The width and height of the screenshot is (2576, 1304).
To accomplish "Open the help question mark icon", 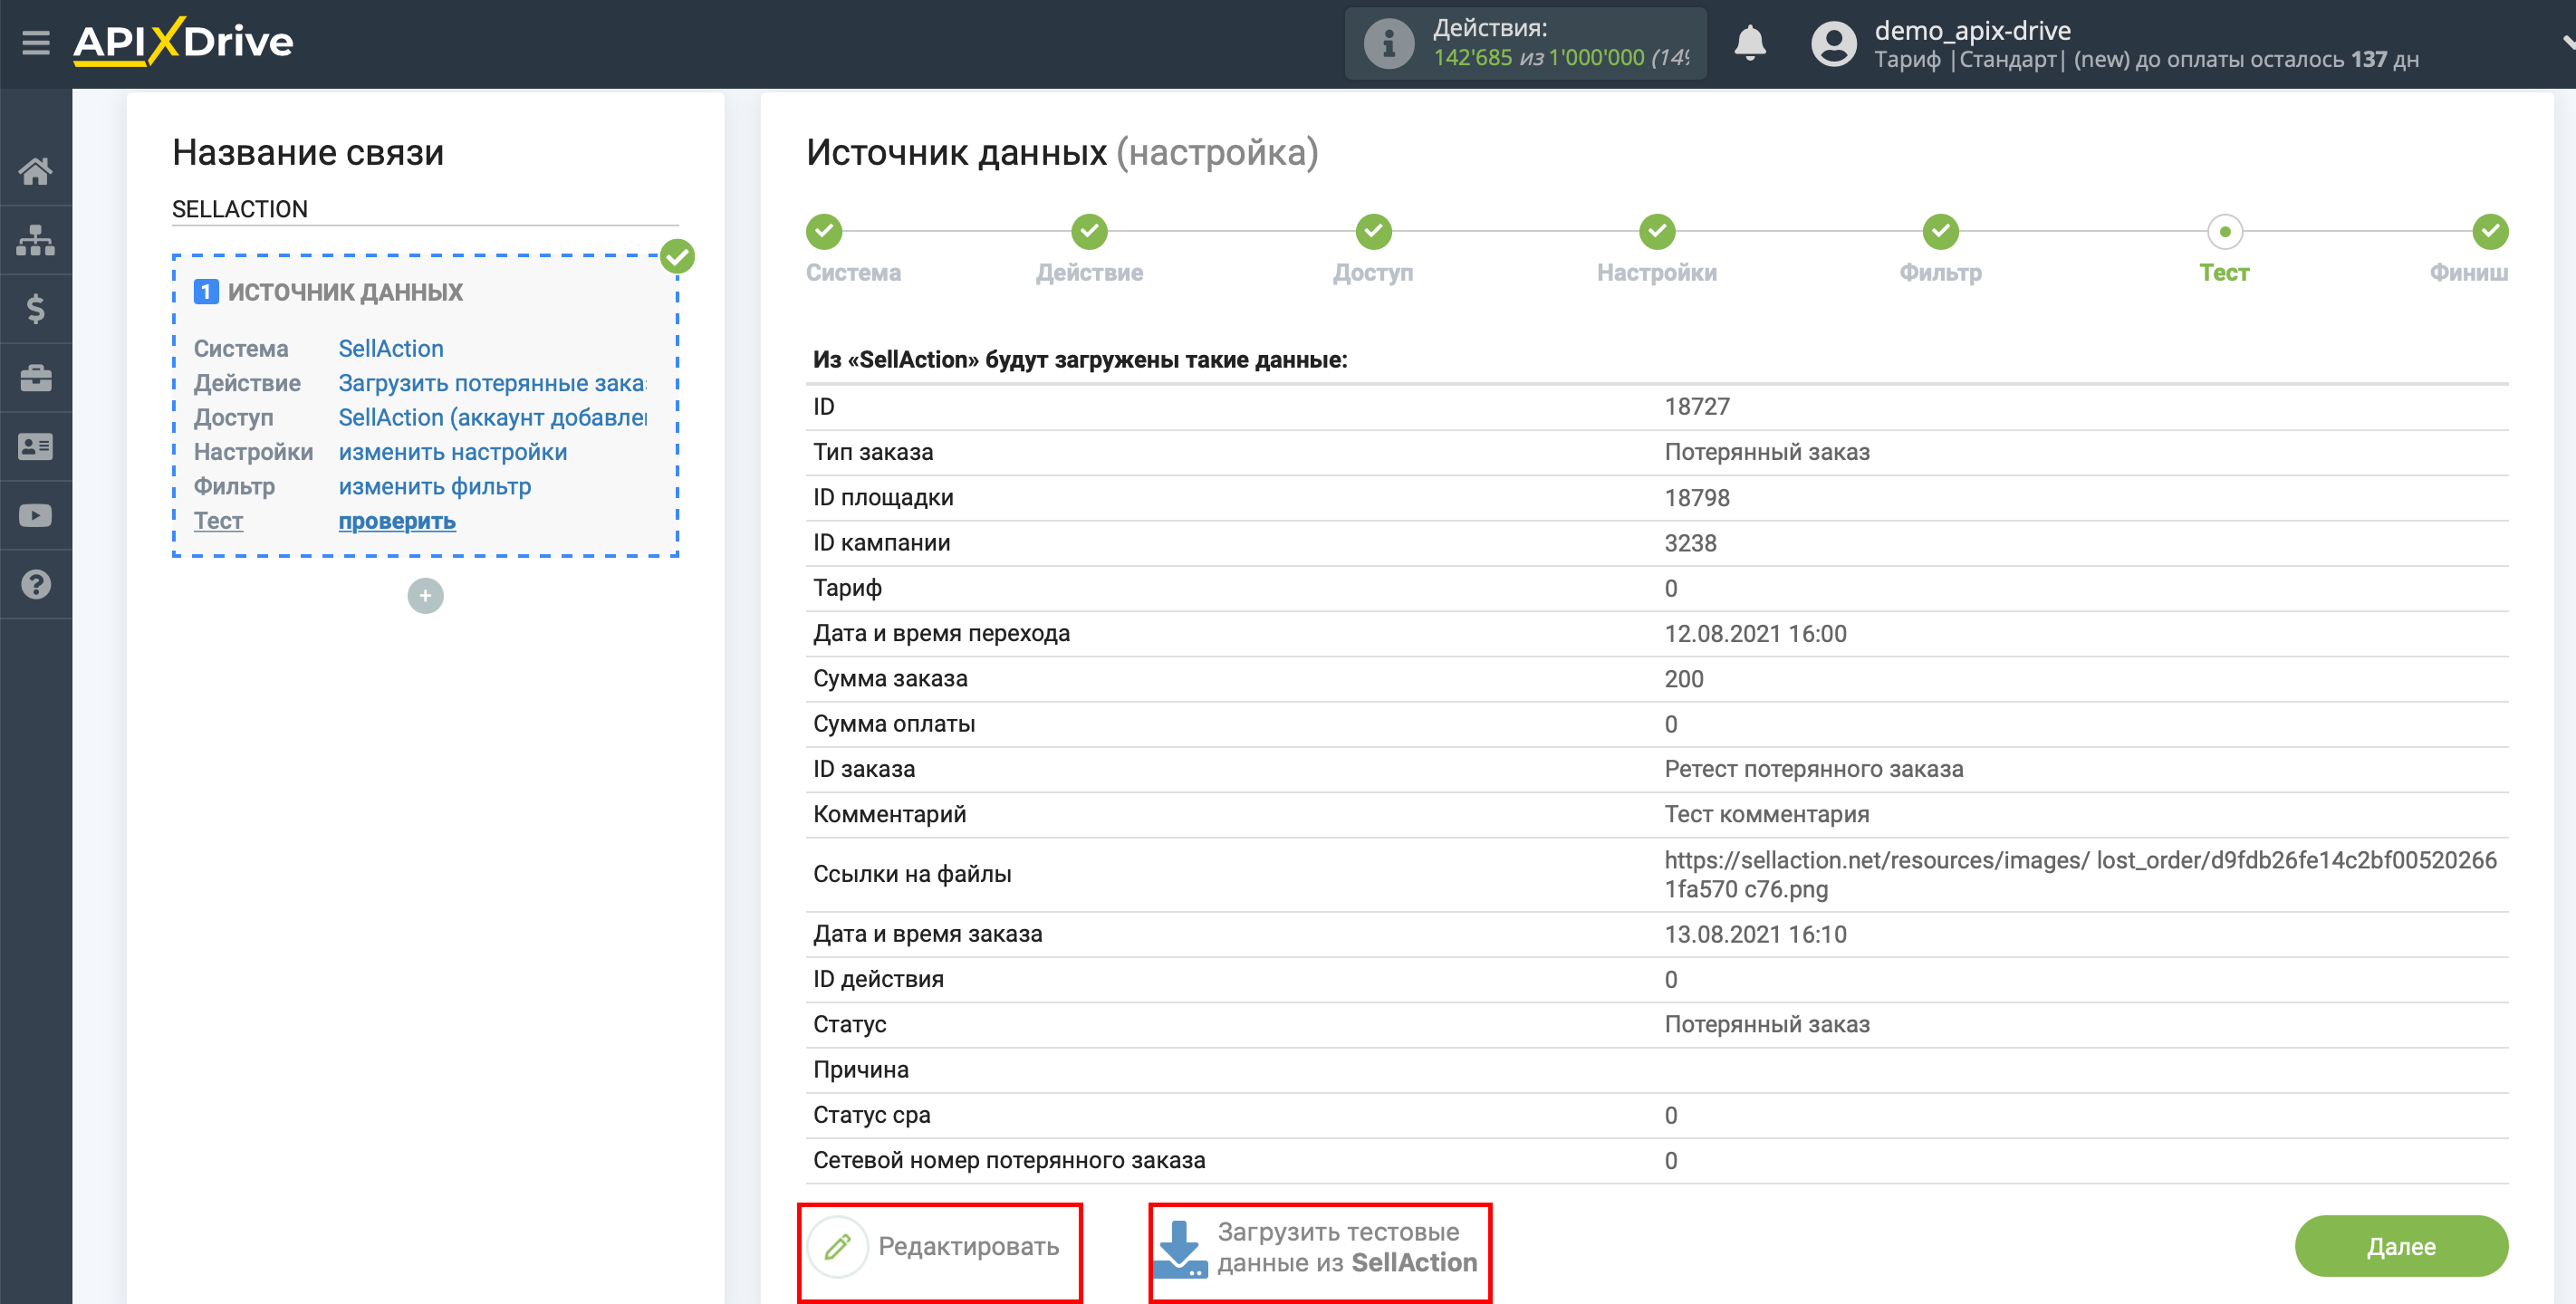I will tap(36, 584).
